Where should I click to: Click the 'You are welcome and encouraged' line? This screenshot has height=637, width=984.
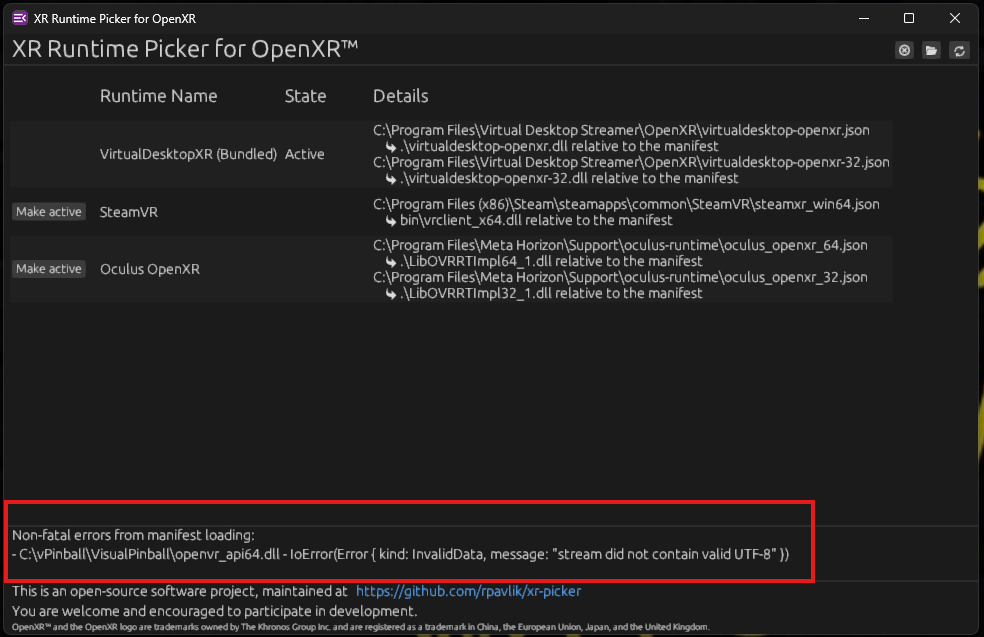point(215,611)
